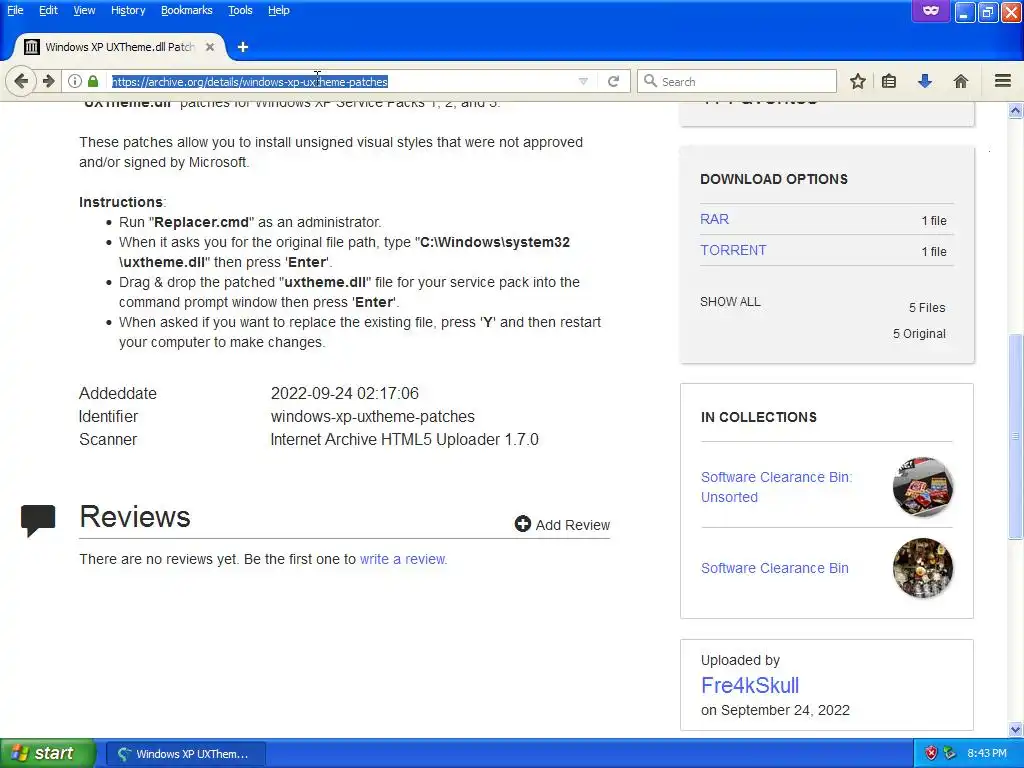Open the Edit menu
The image size is (1024, 768).
point(48,10)
